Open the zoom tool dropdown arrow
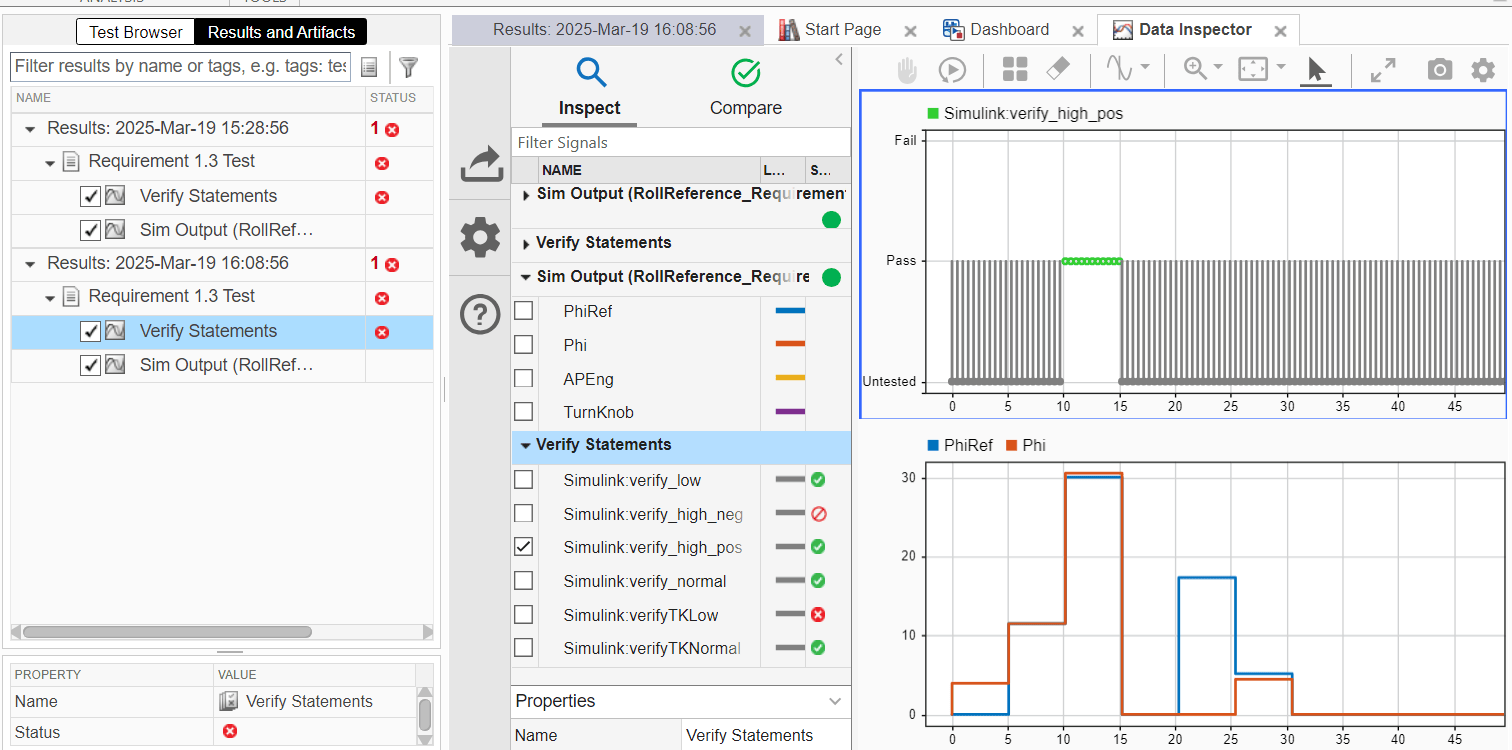The image size is (1512, 750). 1218,68
